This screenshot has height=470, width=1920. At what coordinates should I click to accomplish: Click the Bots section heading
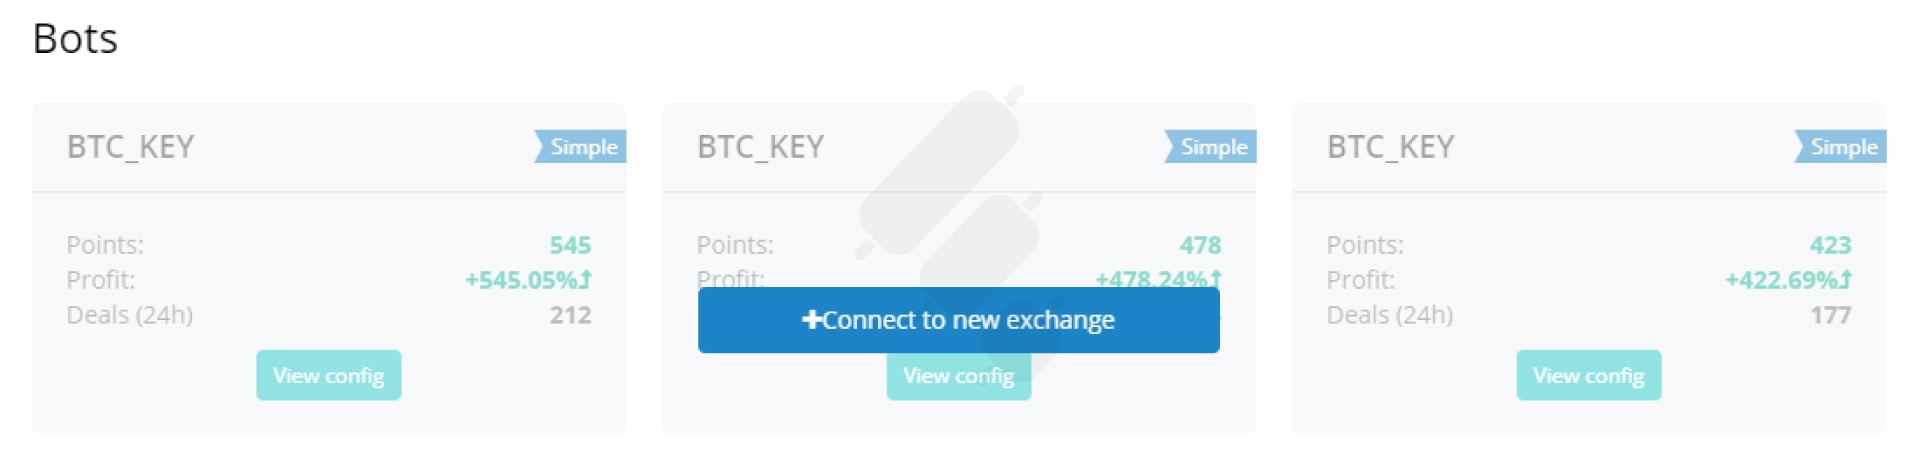[x=75, y=39]
